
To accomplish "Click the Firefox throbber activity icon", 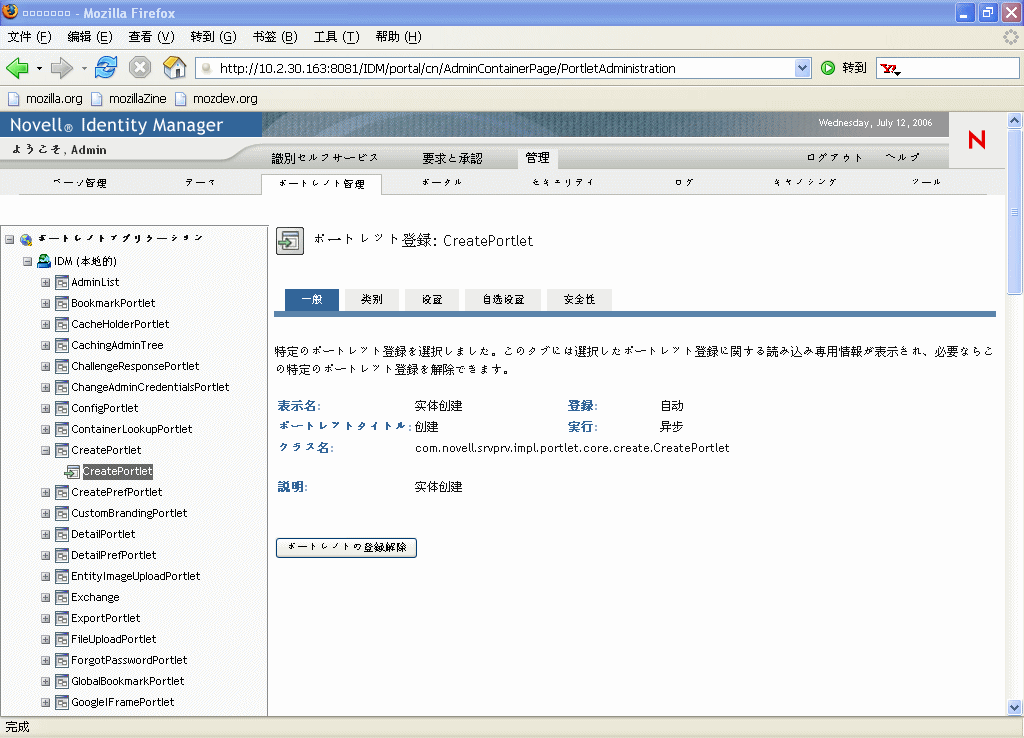I will [x=1010, y=37].
